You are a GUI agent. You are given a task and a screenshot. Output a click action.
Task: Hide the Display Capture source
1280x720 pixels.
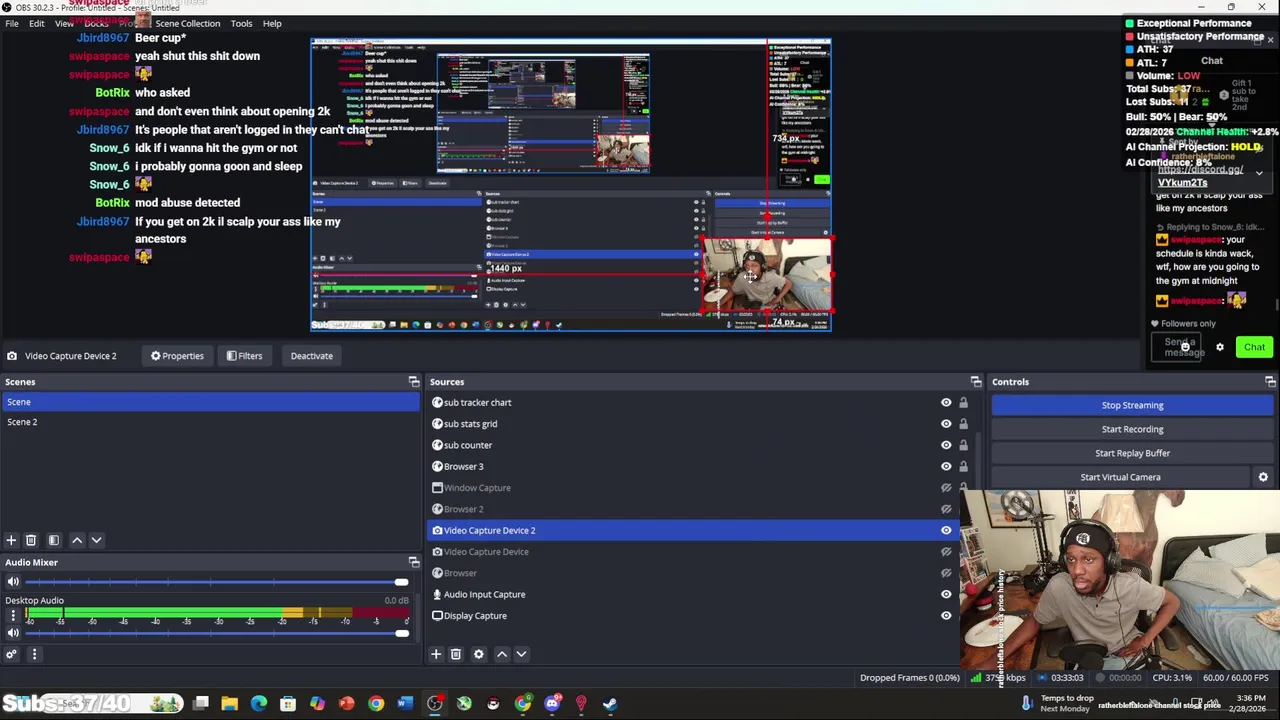[946, 616]
